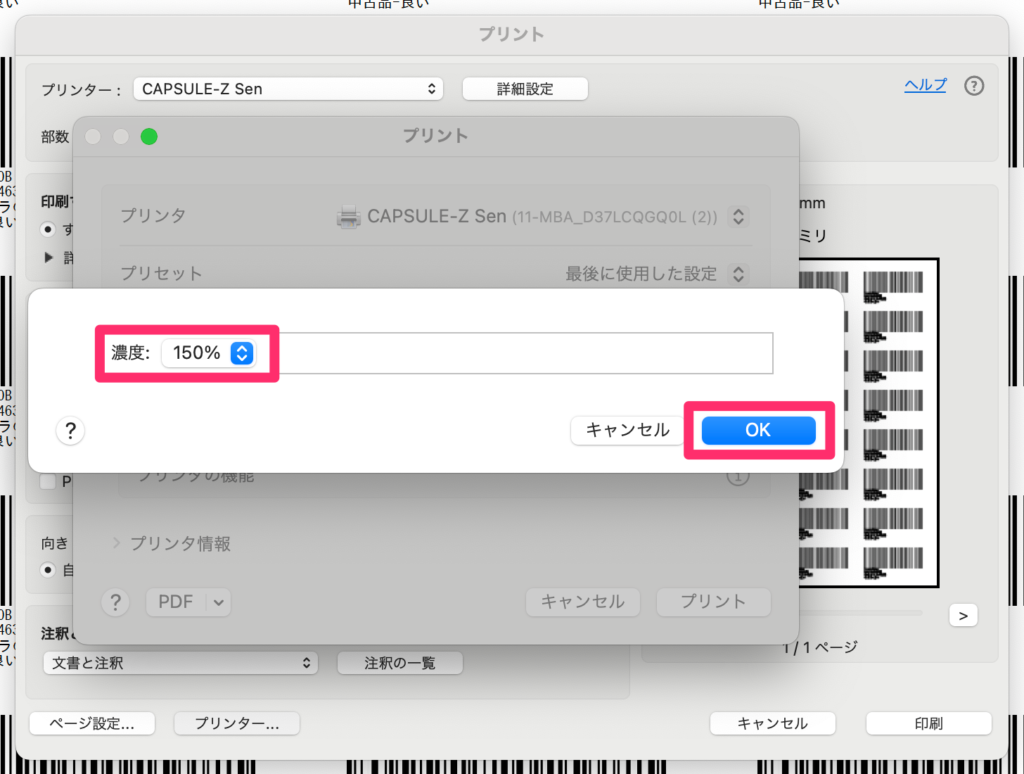This screenshot has width=1024, height=774.
Task: Open the 文書と注釈 dropdown
Action: click(x=180, y=663)
